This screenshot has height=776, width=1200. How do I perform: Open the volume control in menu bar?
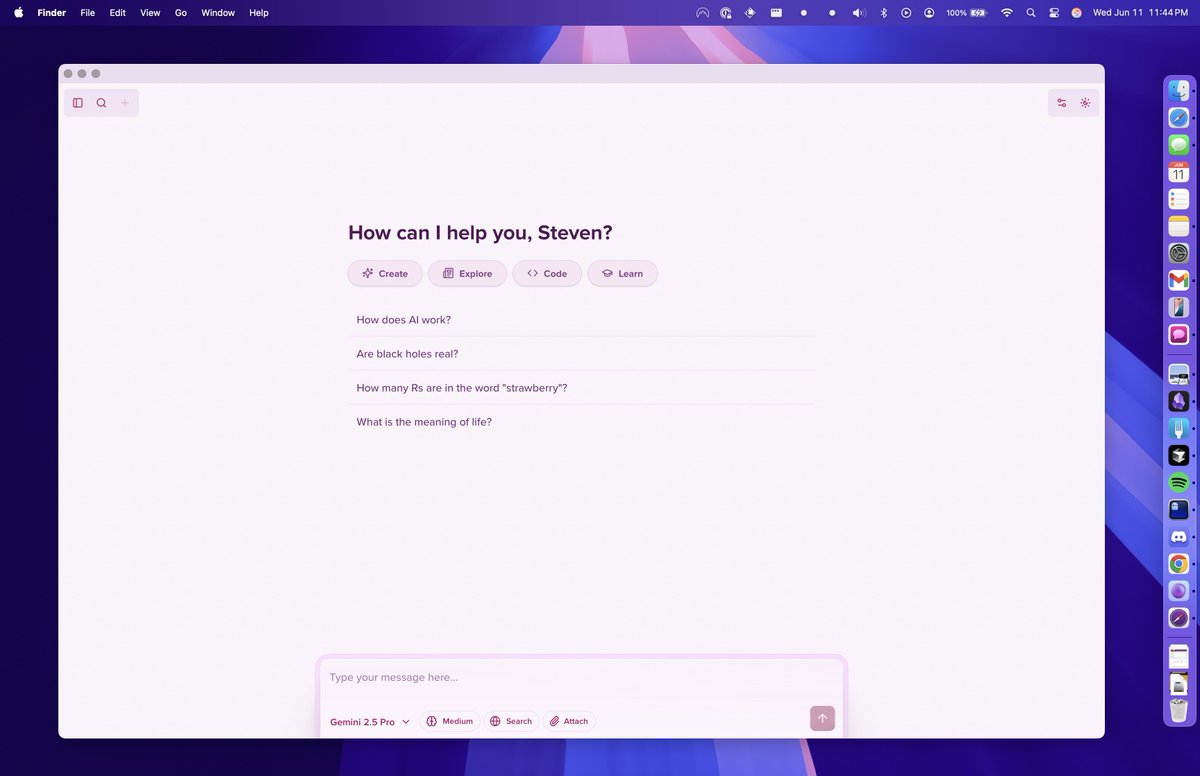858,13
